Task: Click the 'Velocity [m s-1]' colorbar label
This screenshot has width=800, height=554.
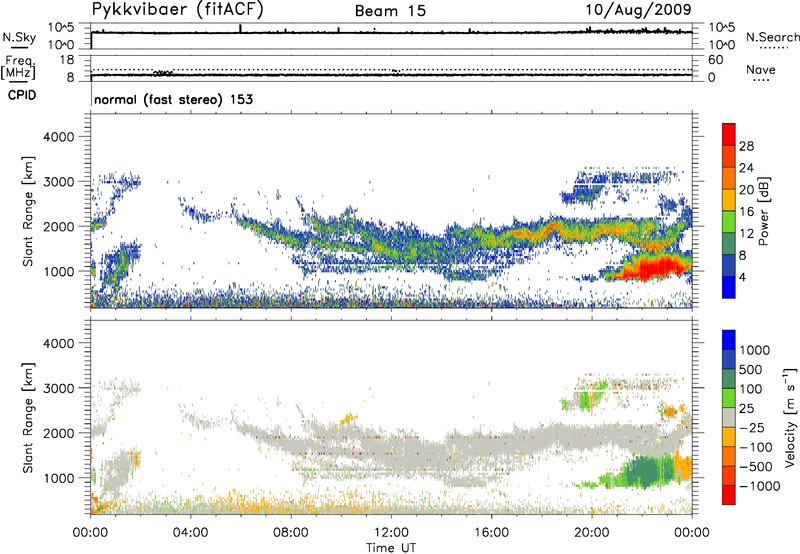Action: tap(790, 417)
